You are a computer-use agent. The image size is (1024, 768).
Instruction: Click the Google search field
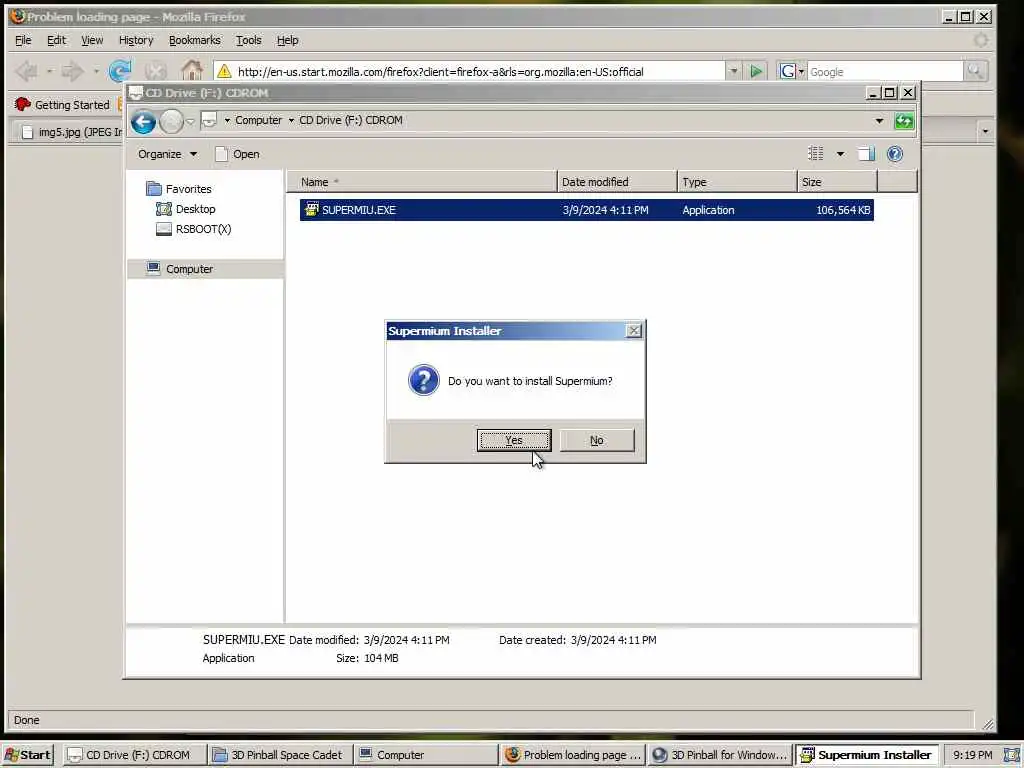point(885,72)
